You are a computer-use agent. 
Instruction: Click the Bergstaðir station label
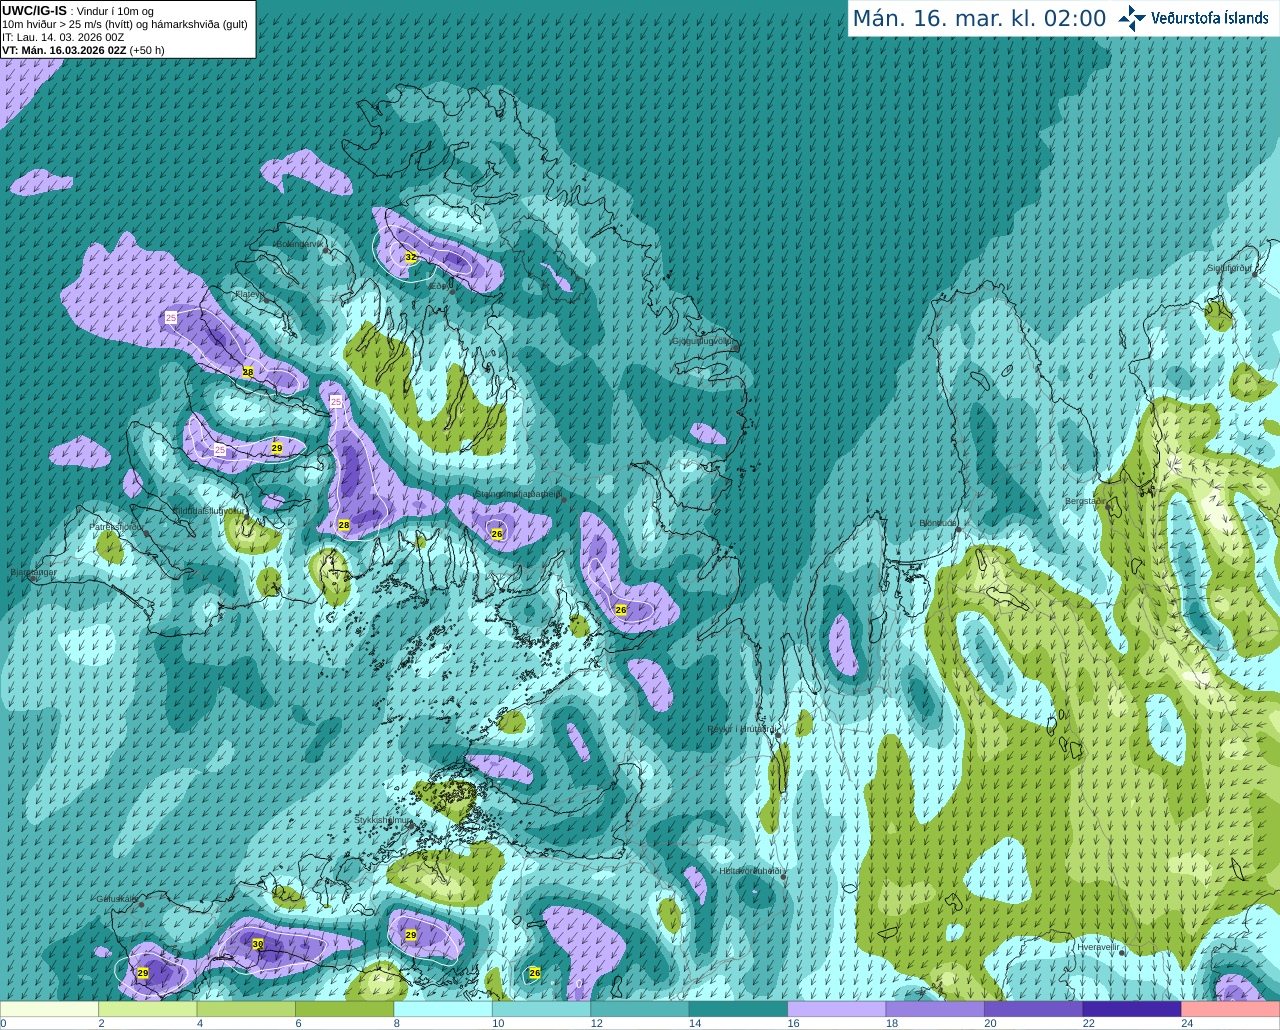click(1086, 501)
